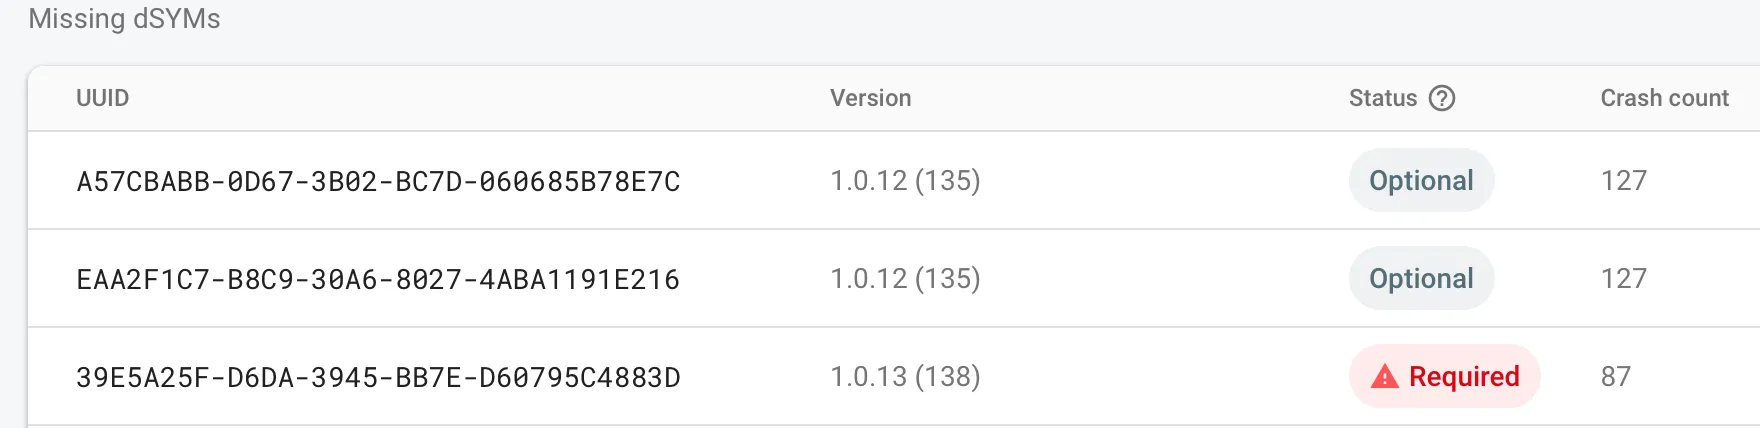This screenshot has height=428, width=1760.
Task: Sort by the UUID column header
Action: (103, 98)
